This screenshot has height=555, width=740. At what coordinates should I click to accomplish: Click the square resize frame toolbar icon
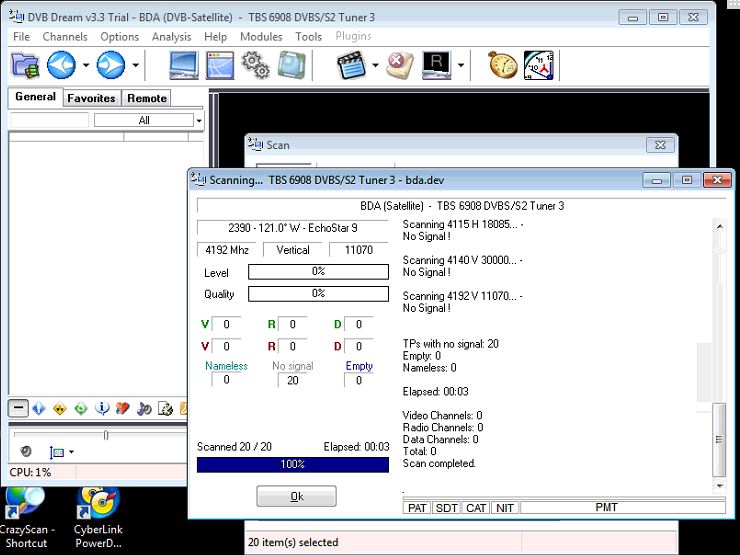point(292,65)
